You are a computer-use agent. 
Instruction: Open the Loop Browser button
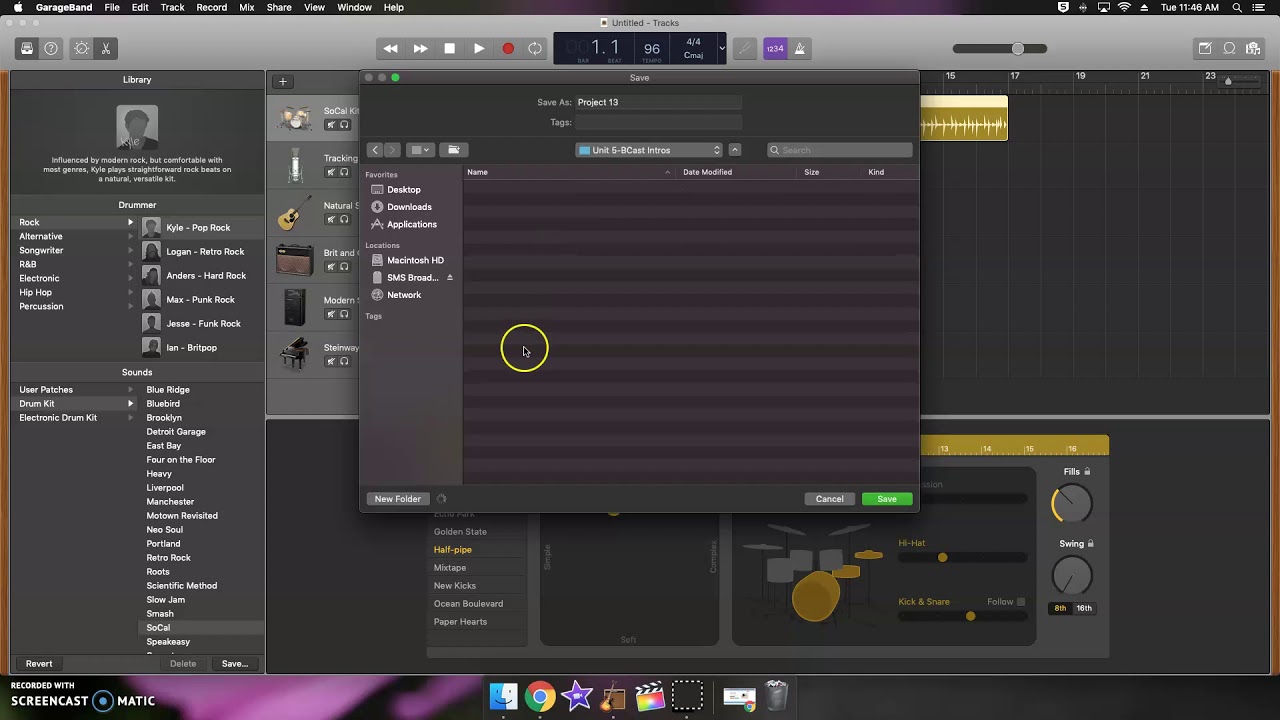pos(1229,48)
